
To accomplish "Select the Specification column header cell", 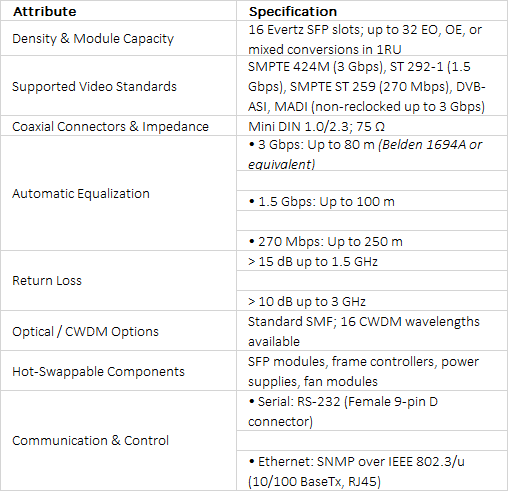I will point(372,11).
